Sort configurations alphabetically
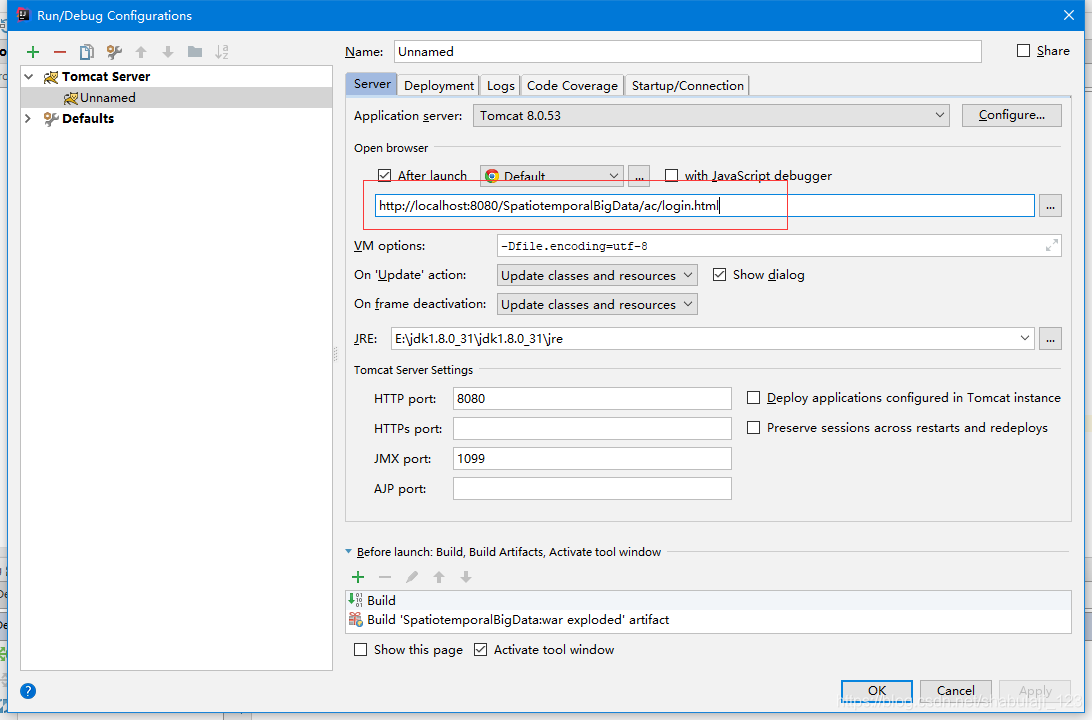1092x720 pixels. [x=222, y=52]
